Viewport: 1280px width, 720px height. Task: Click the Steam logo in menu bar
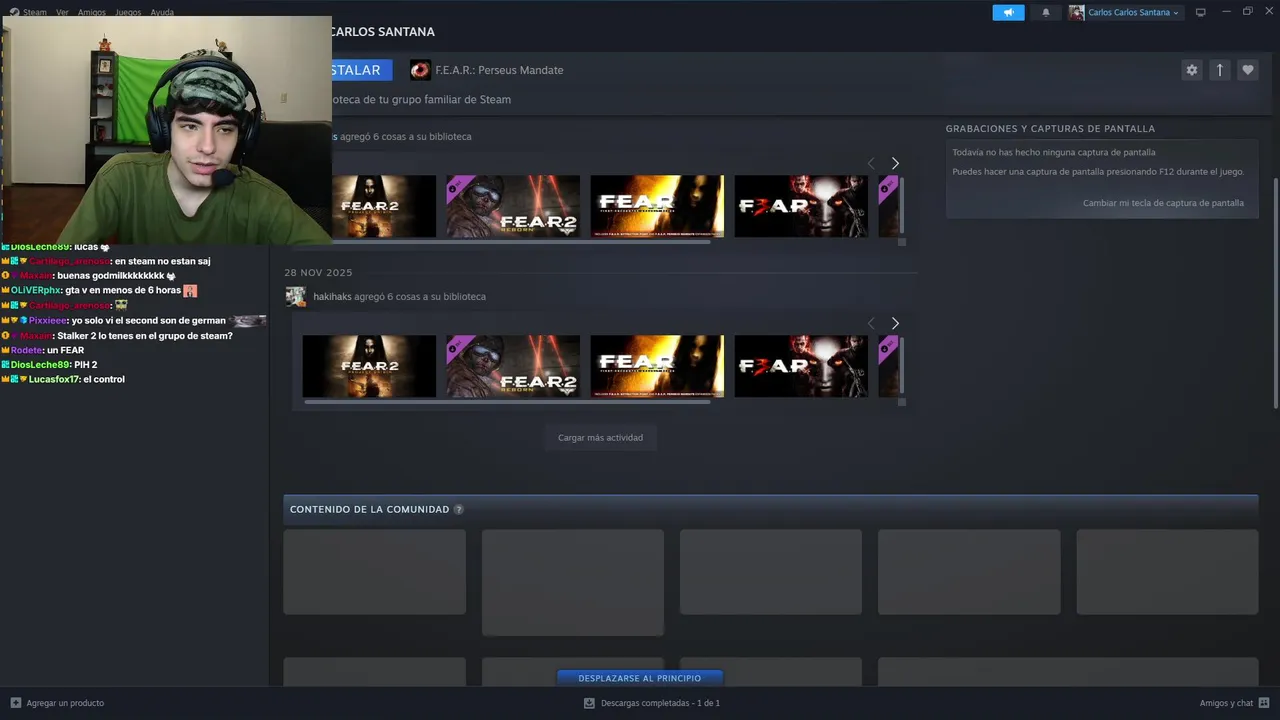tap(14, 12)
